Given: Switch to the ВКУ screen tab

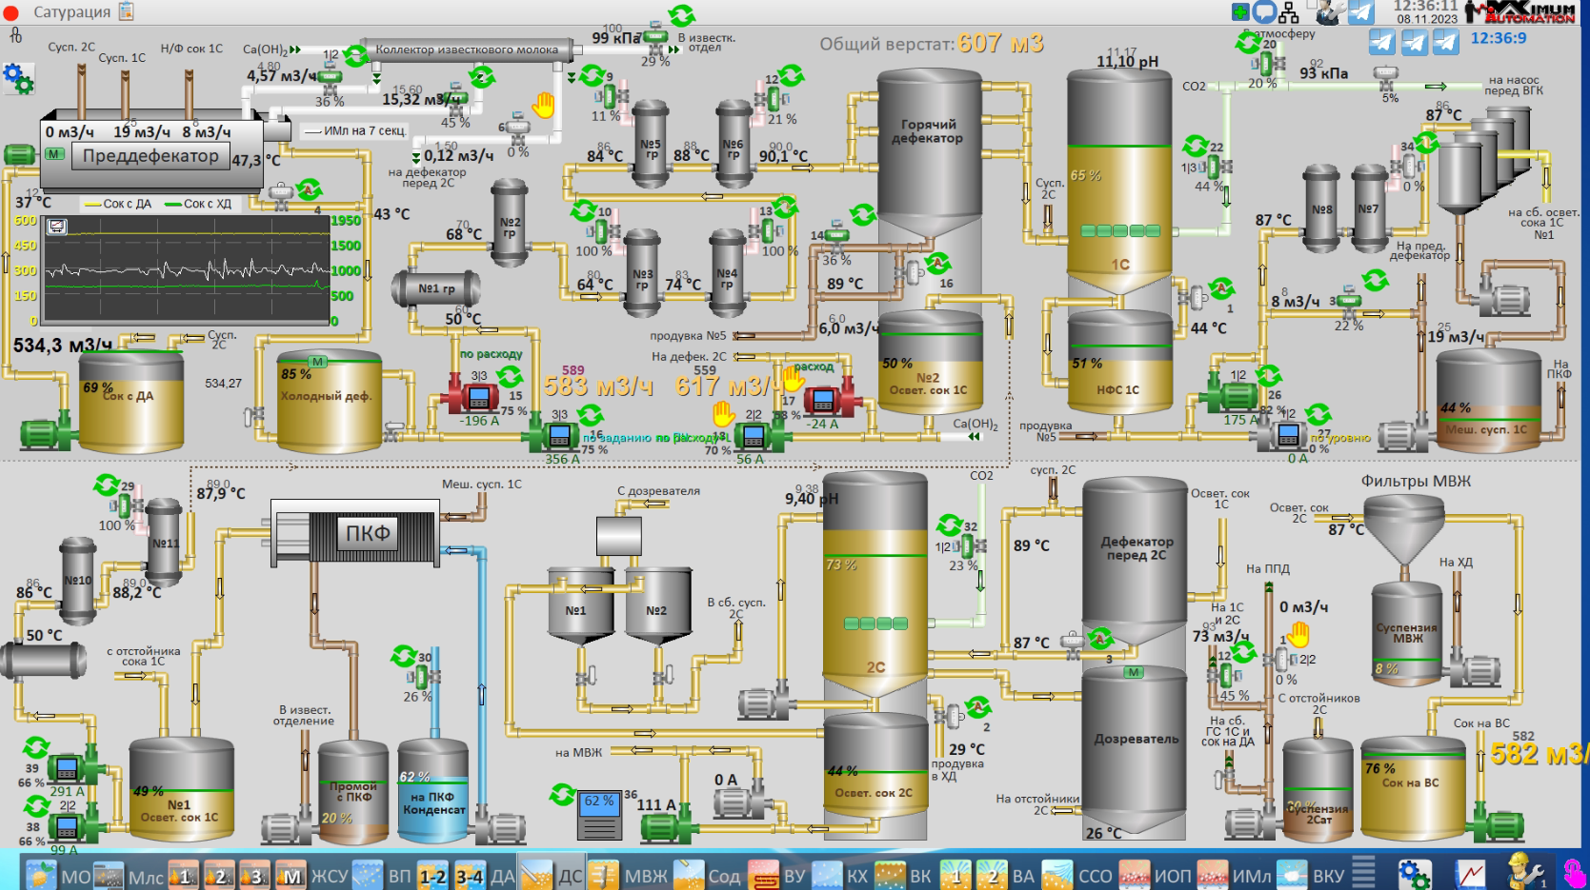Looking at the screenshot, I should [x=1328, y=876].
